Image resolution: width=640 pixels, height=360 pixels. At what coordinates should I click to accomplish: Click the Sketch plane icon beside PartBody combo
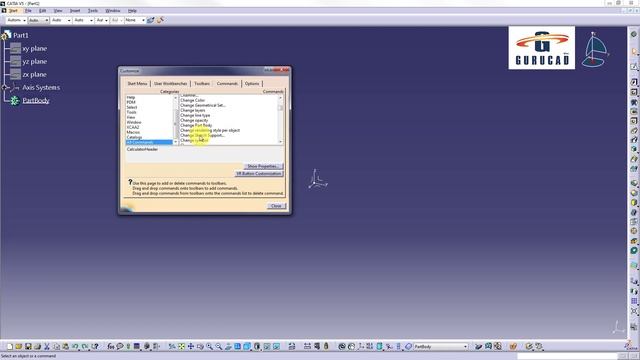(x=408, y=347)
